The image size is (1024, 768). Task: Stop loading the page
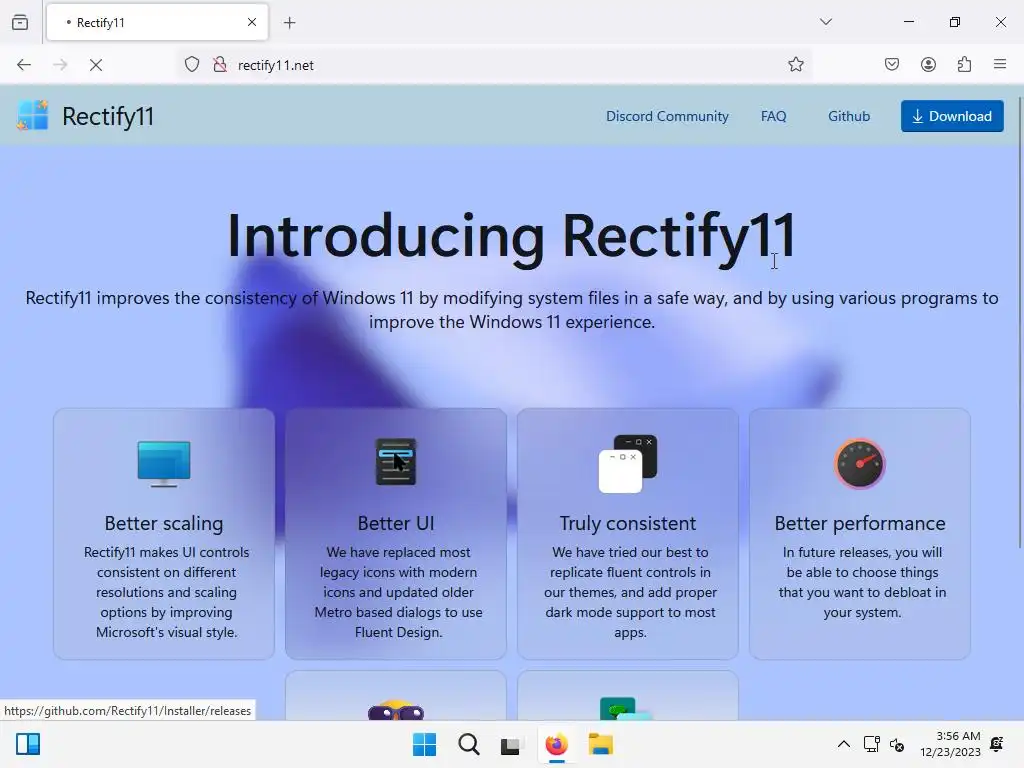[96, 65]
